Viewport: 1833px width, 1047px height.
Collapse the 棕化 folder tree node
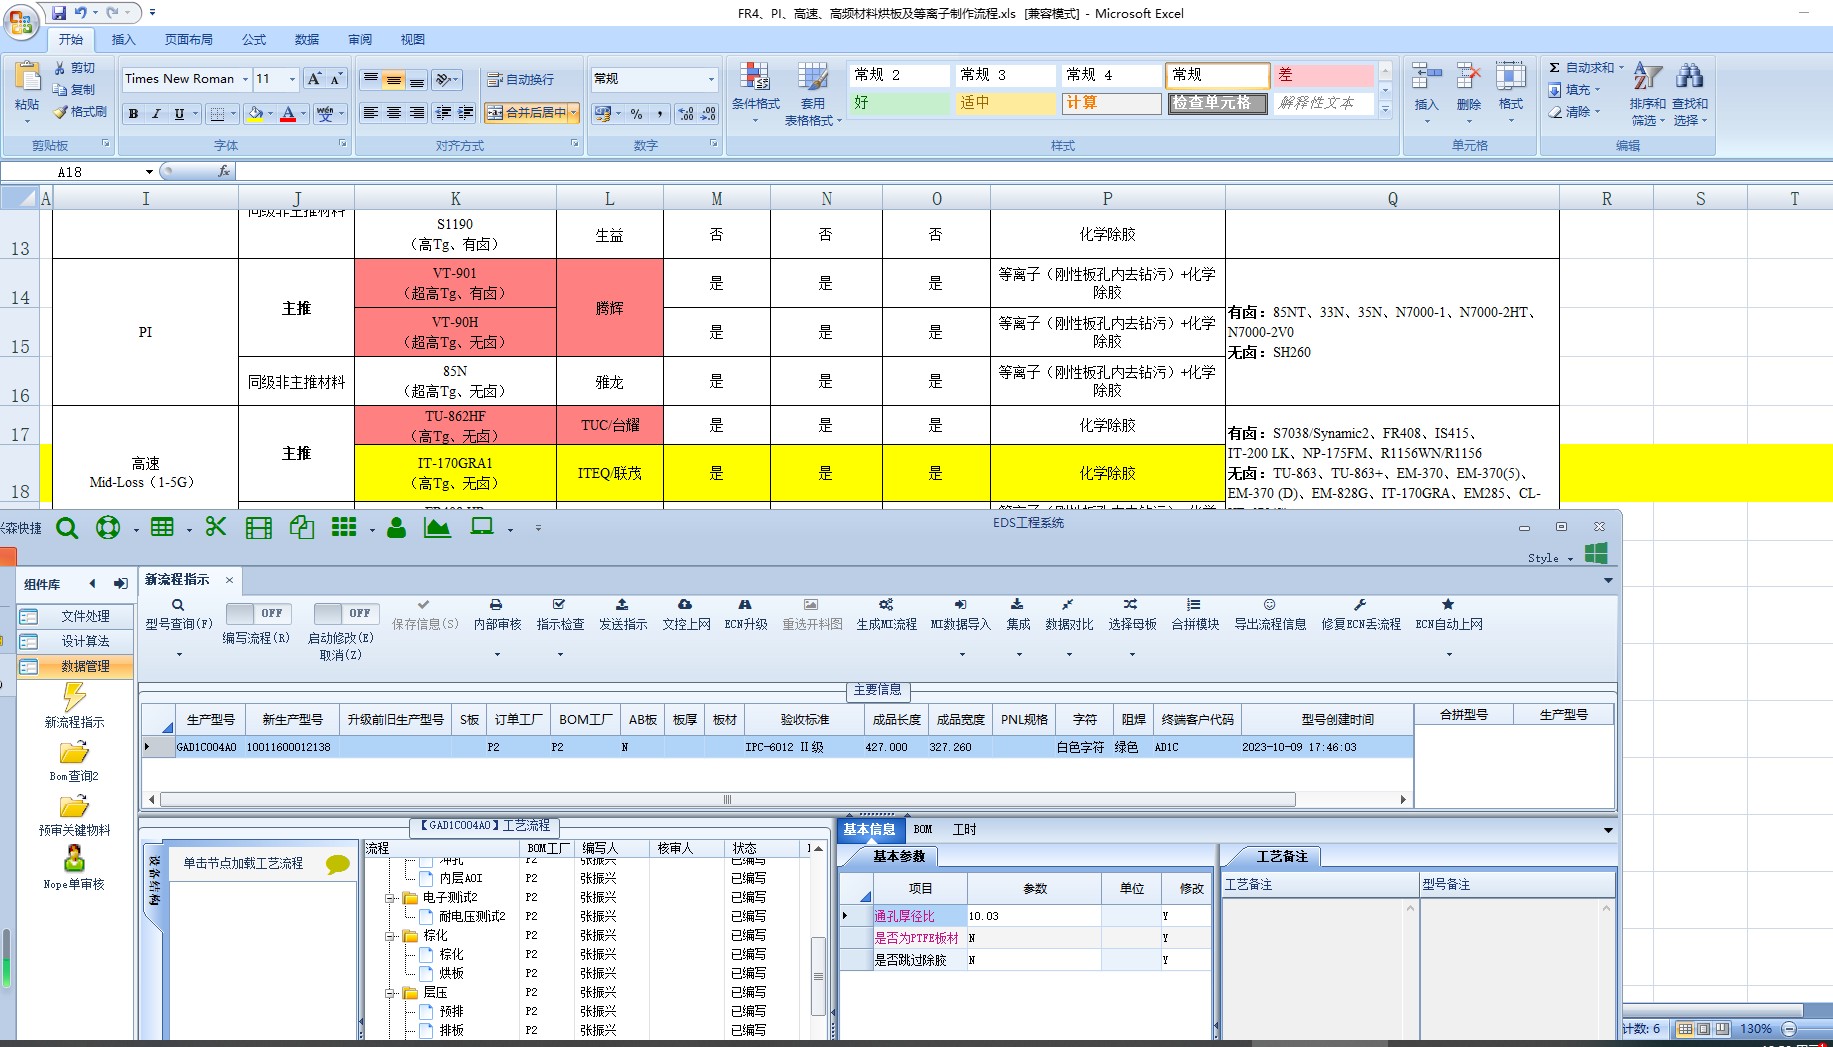click(x=390, y=936)
